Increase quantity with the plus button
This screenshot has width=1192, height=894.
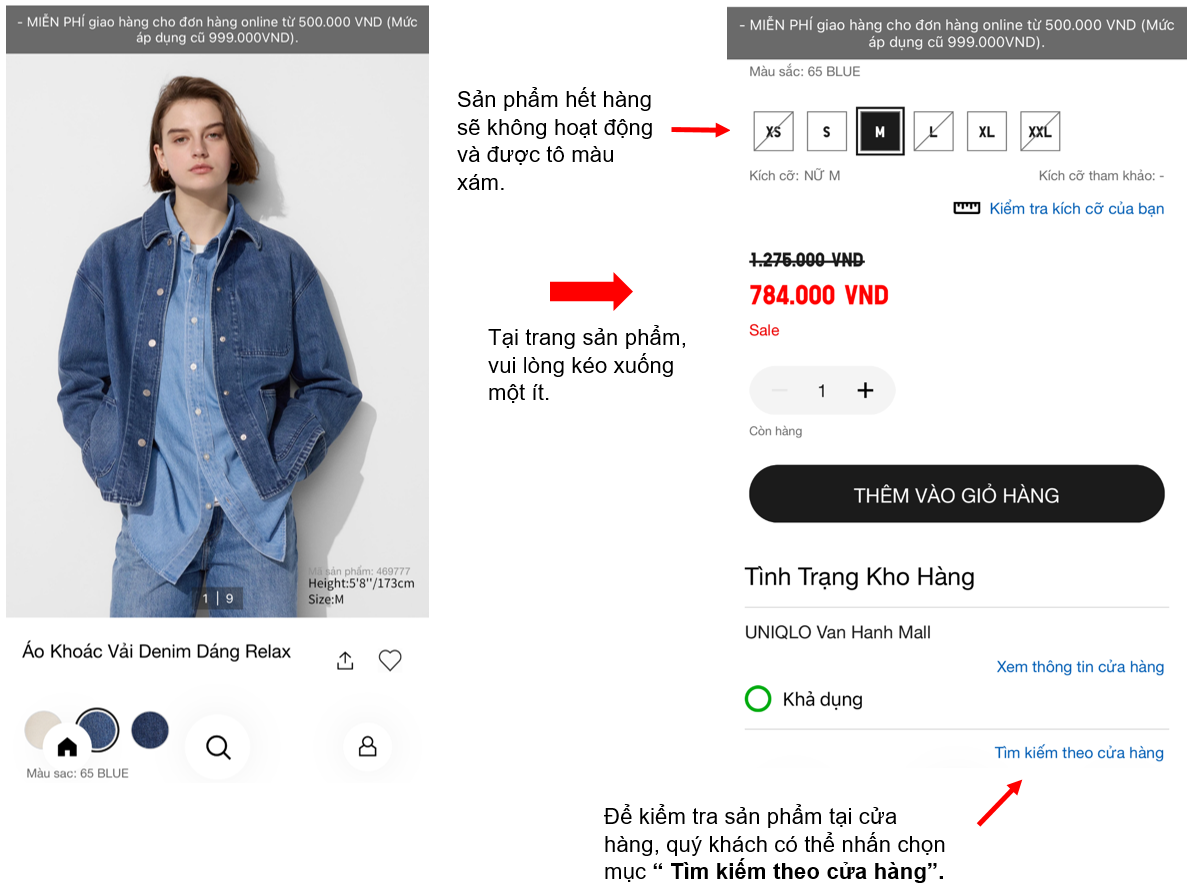(865, 391)
